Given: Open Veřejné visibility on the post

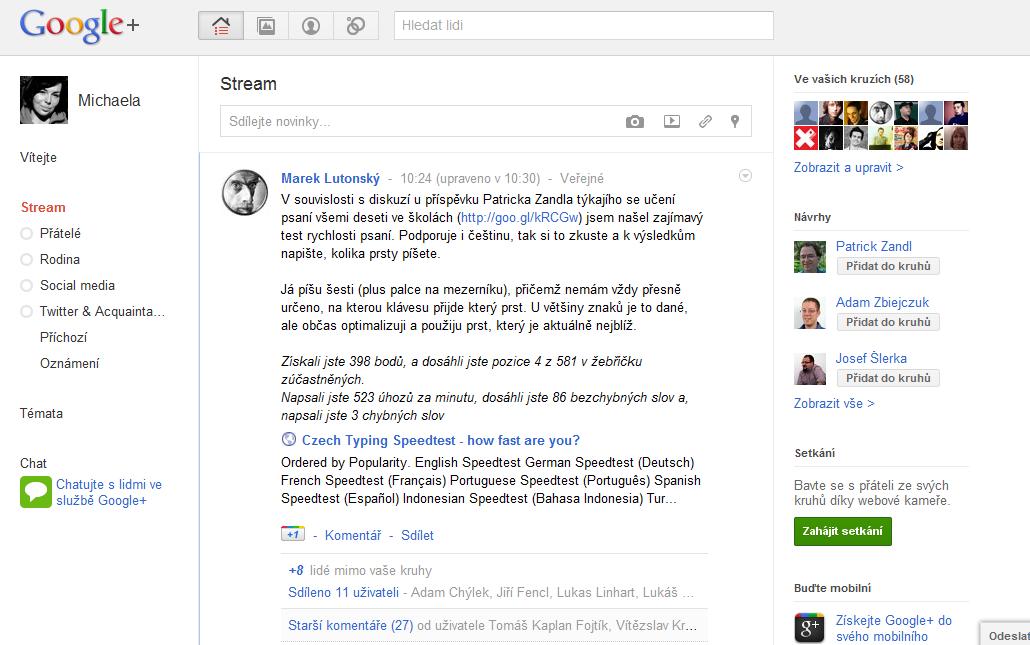Looking at the screenshot, I should point(582,179).
